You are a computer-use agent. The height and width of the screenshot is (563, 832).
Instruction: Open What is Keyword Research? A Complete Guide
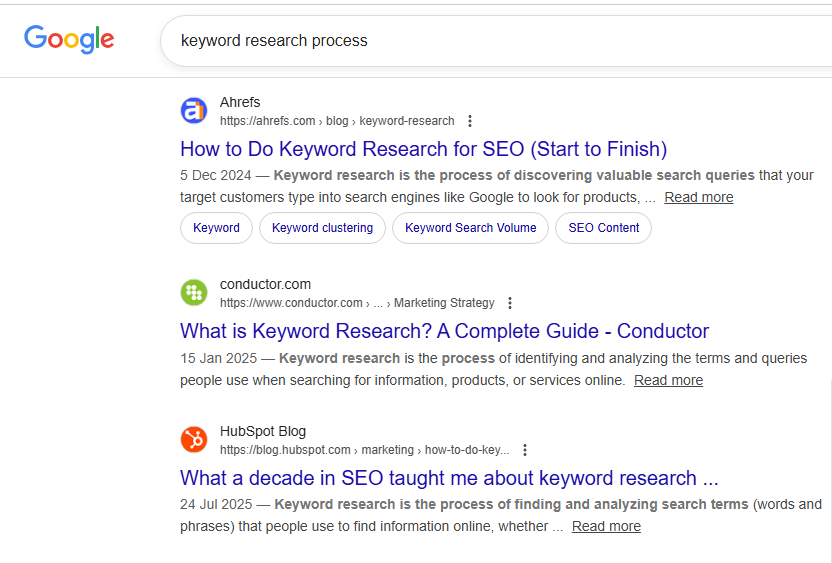(x=444, y=331)
